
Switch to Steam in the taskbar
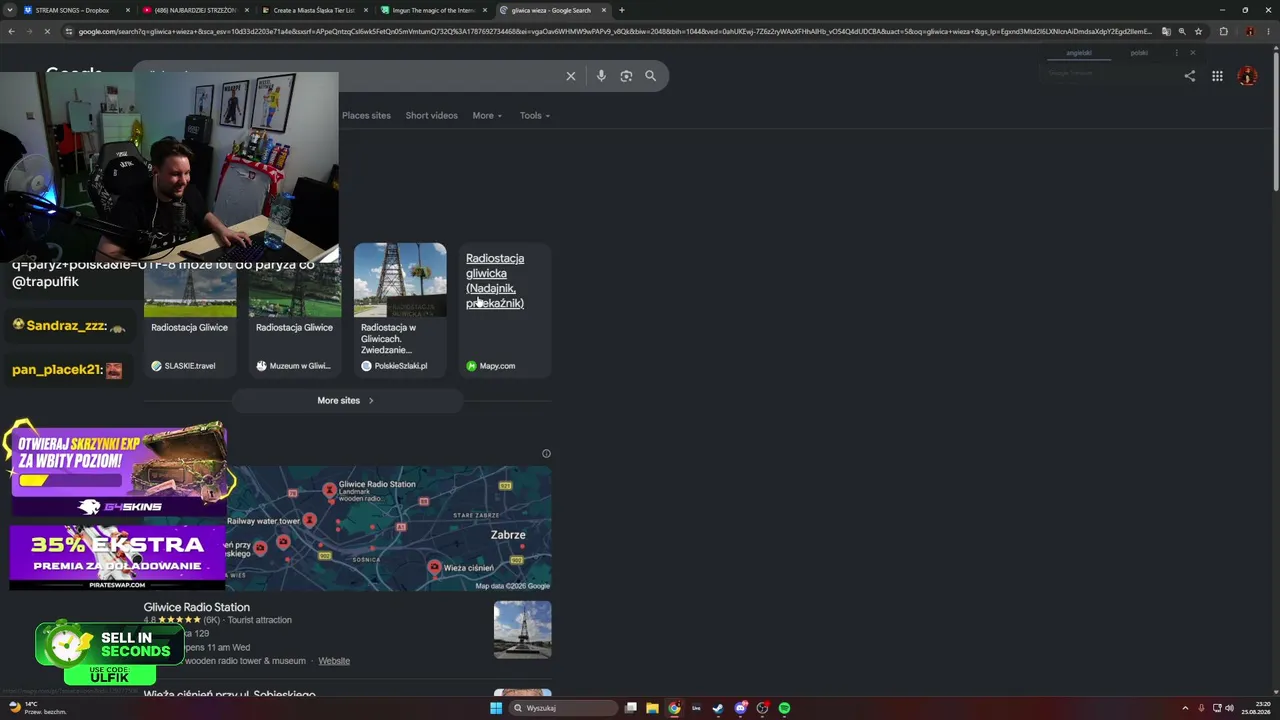click(718, 708)
